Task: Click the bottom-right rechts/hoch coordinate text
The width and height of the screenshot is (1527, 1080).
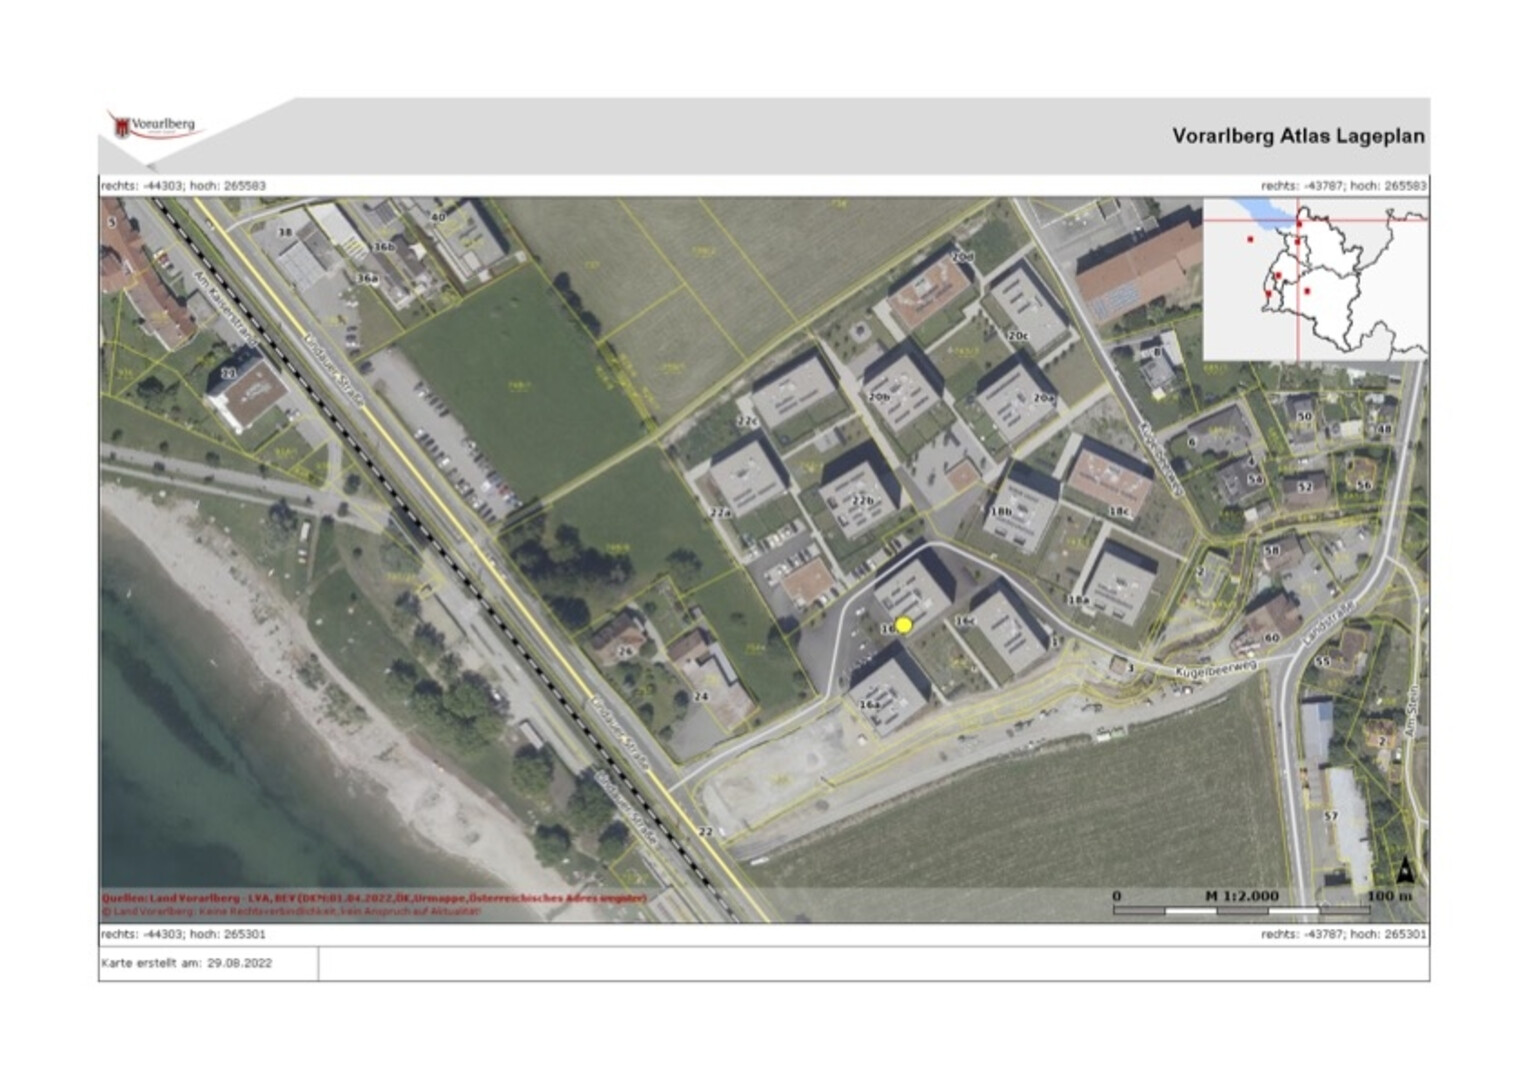Action: [x=1343, y=934]
